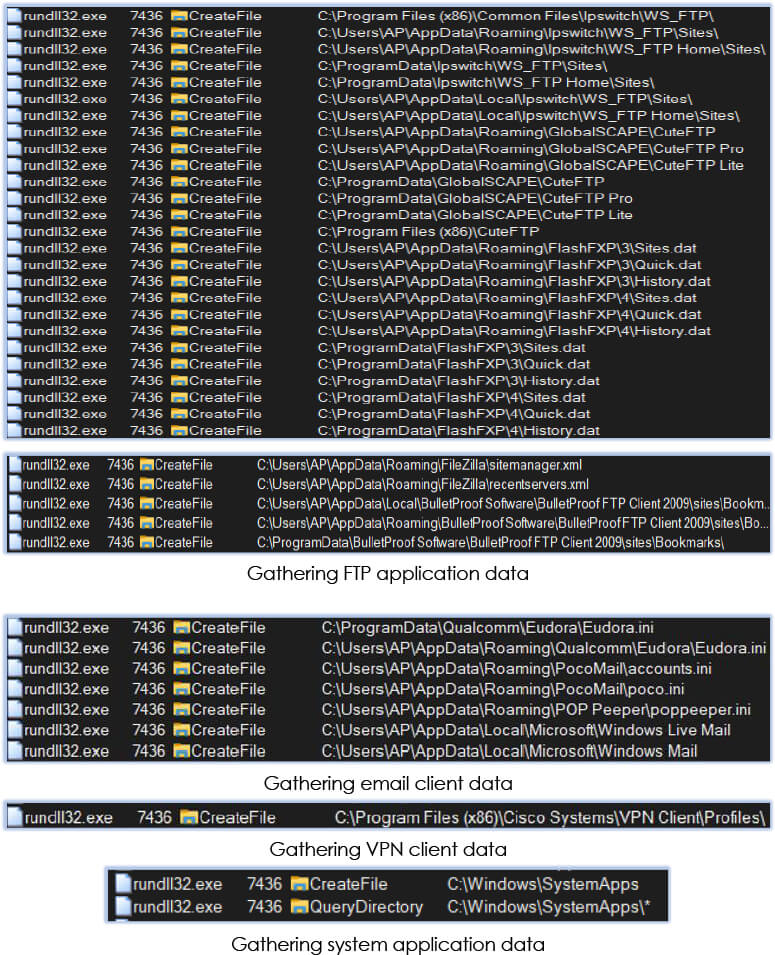775x955 pixels.
Task: Select the path C:\ProgramData\GlobalSCAPE\CuteFTP
Action: tap(461, 182)
